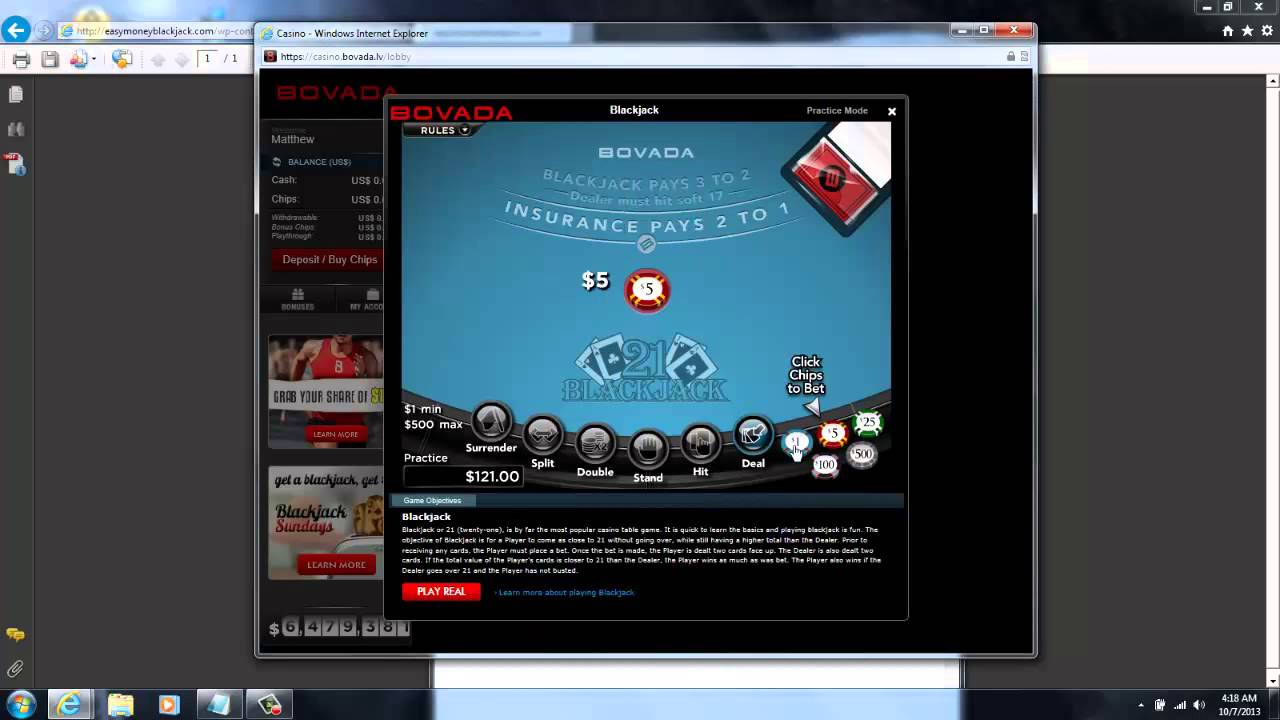The image size is (1280, 720).
Task: Click the share/collaborate PDF toolbar icon
Action: 121,60
